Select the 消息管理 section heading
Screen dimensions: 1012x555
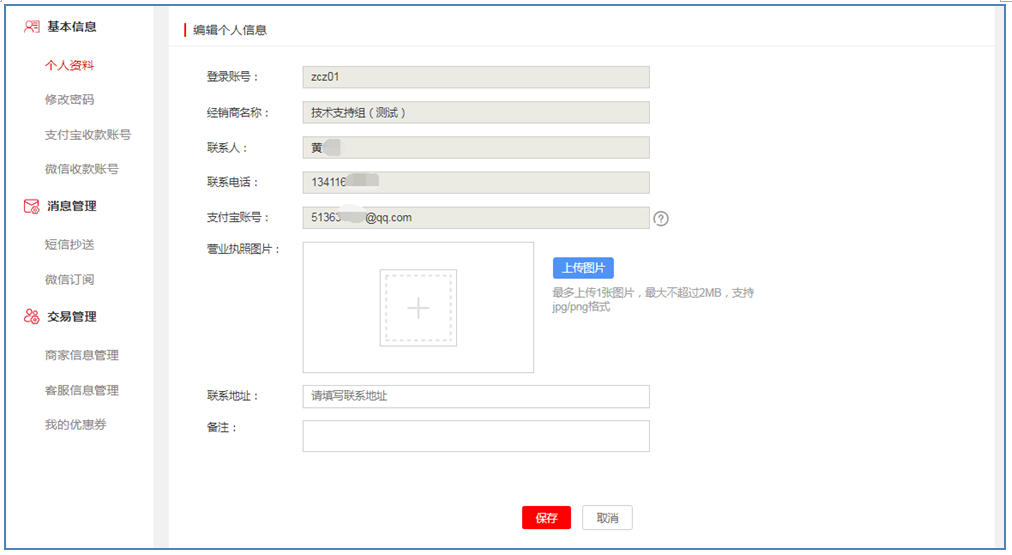tap(72, 206)
